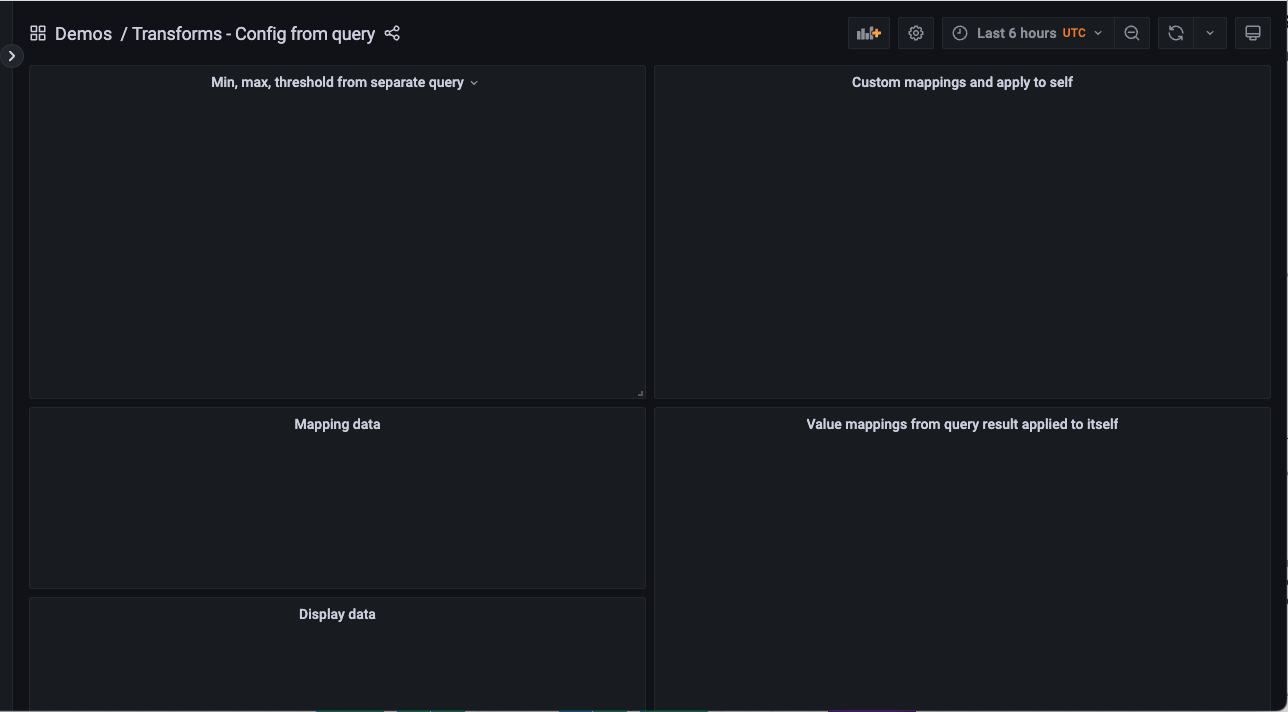Select the Value mappings from query result panel

coord(962,424)
